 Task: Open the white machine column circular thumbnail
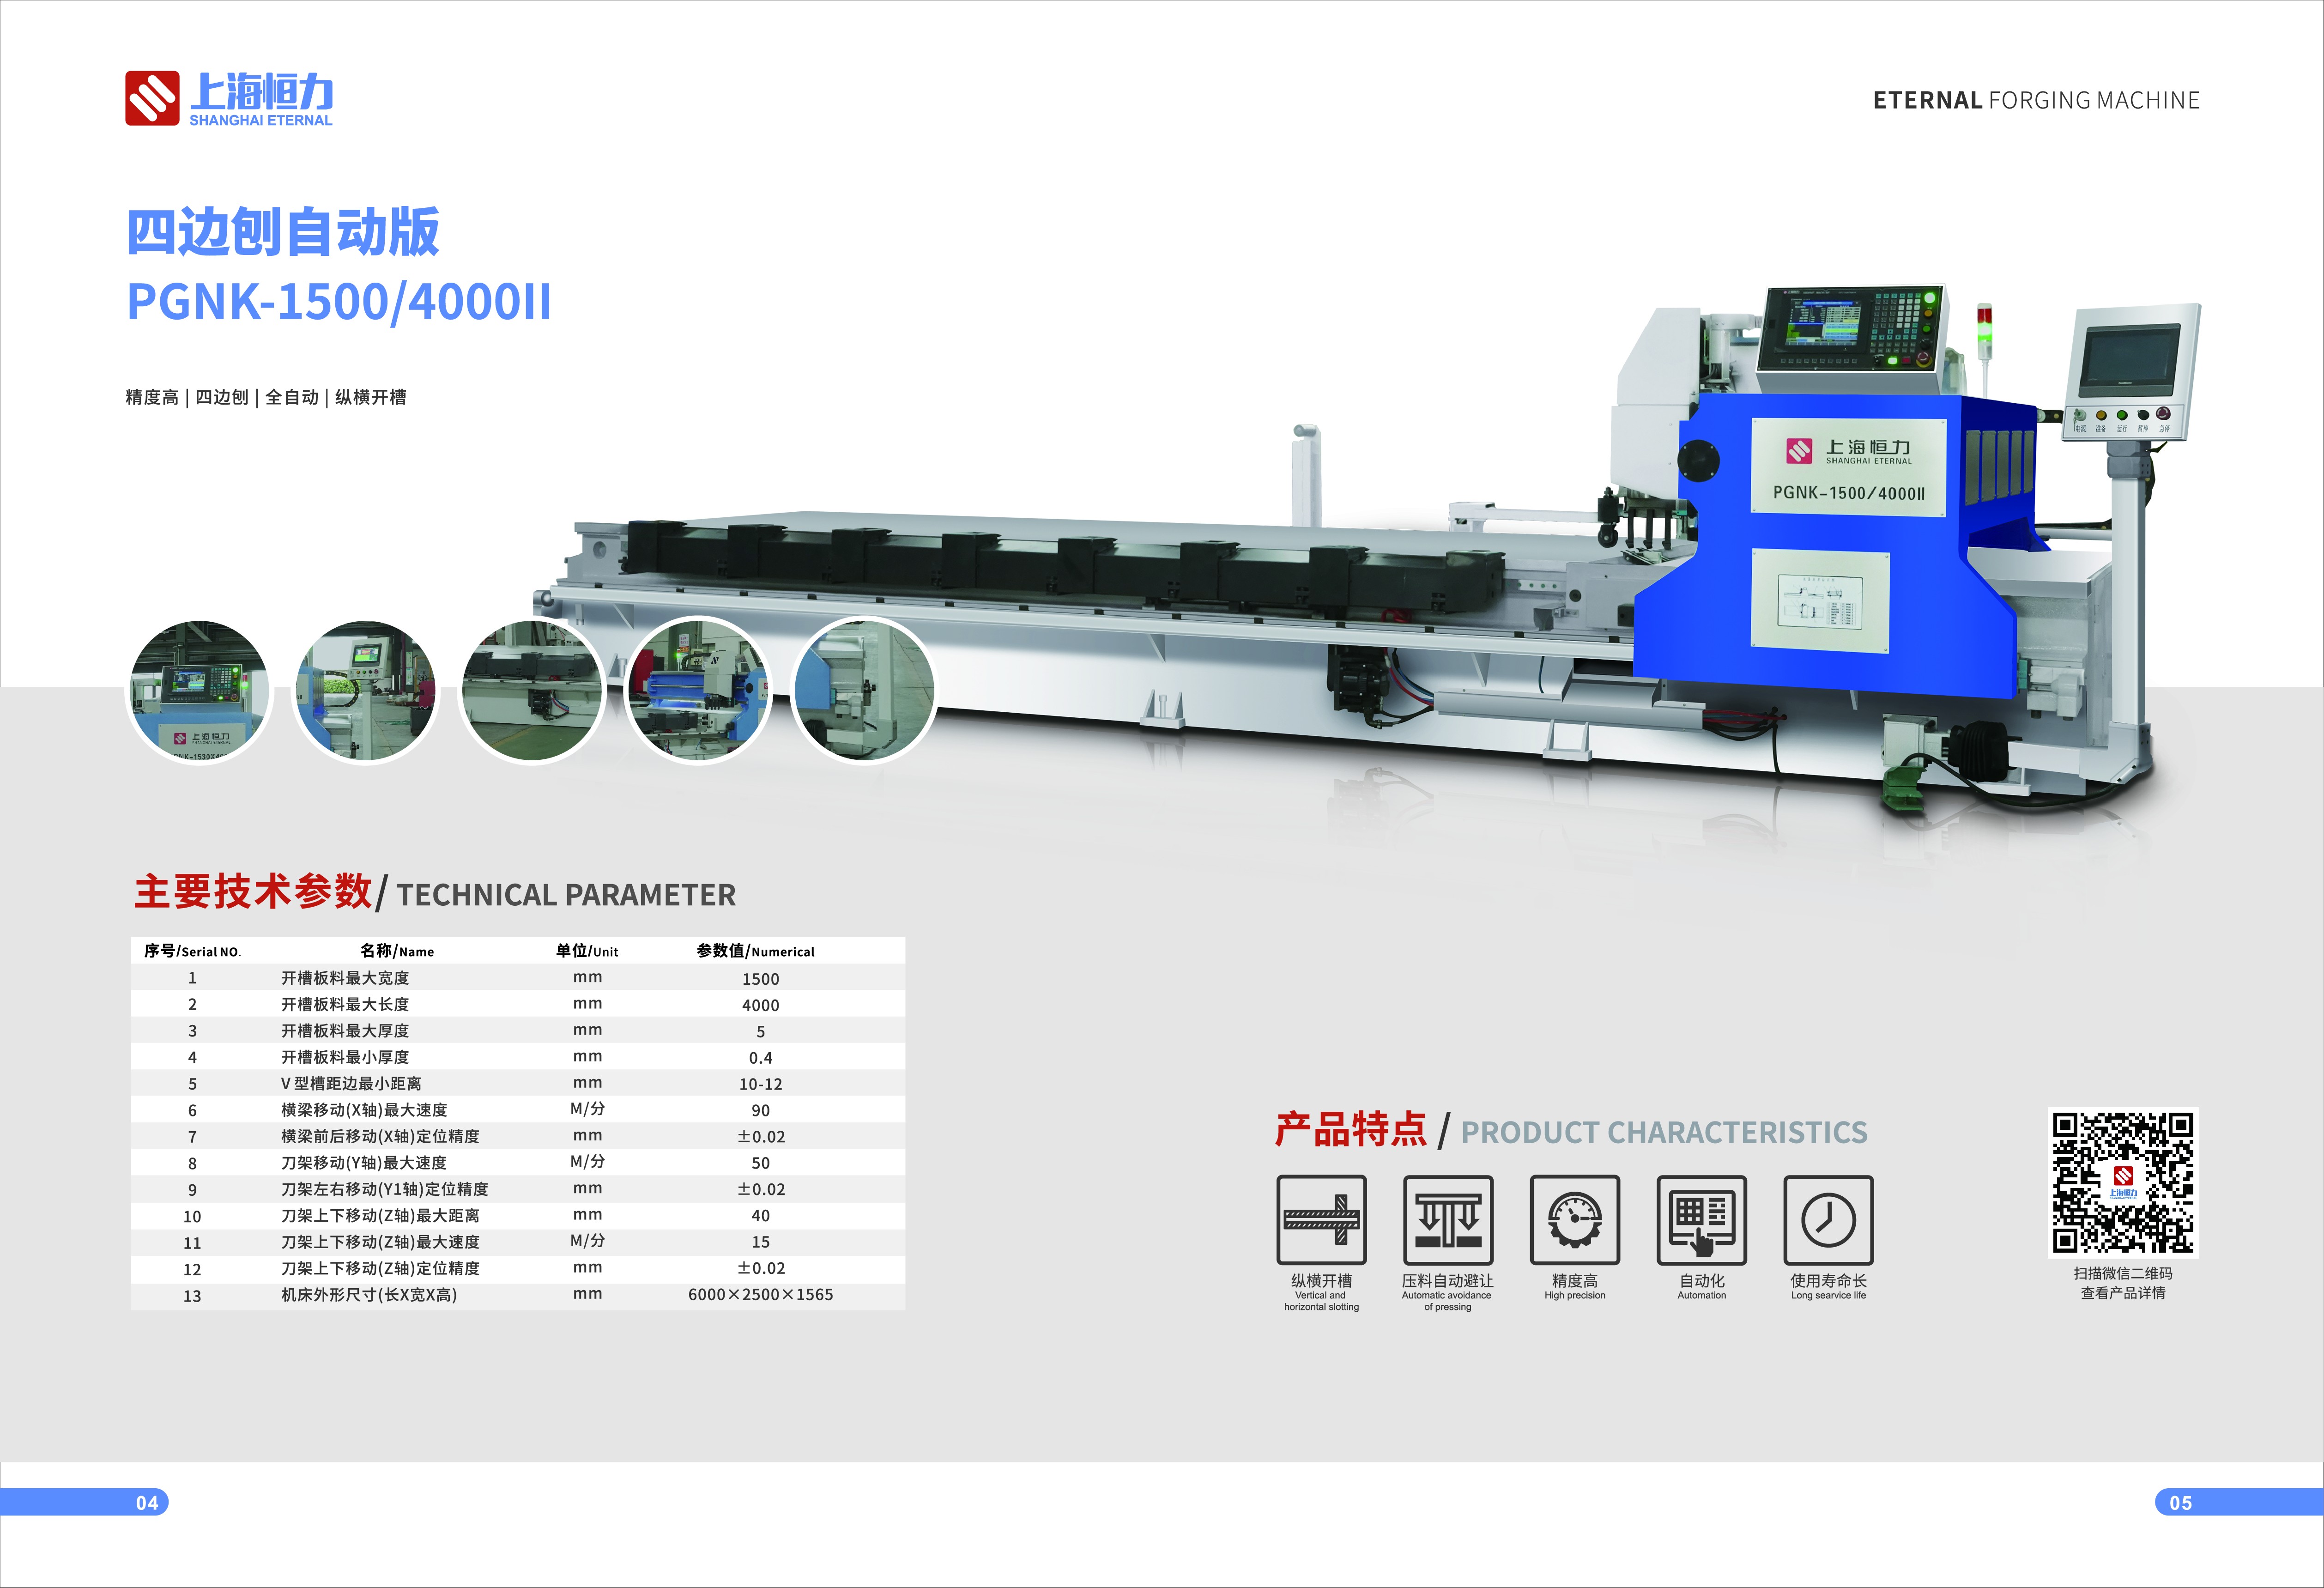864,691
